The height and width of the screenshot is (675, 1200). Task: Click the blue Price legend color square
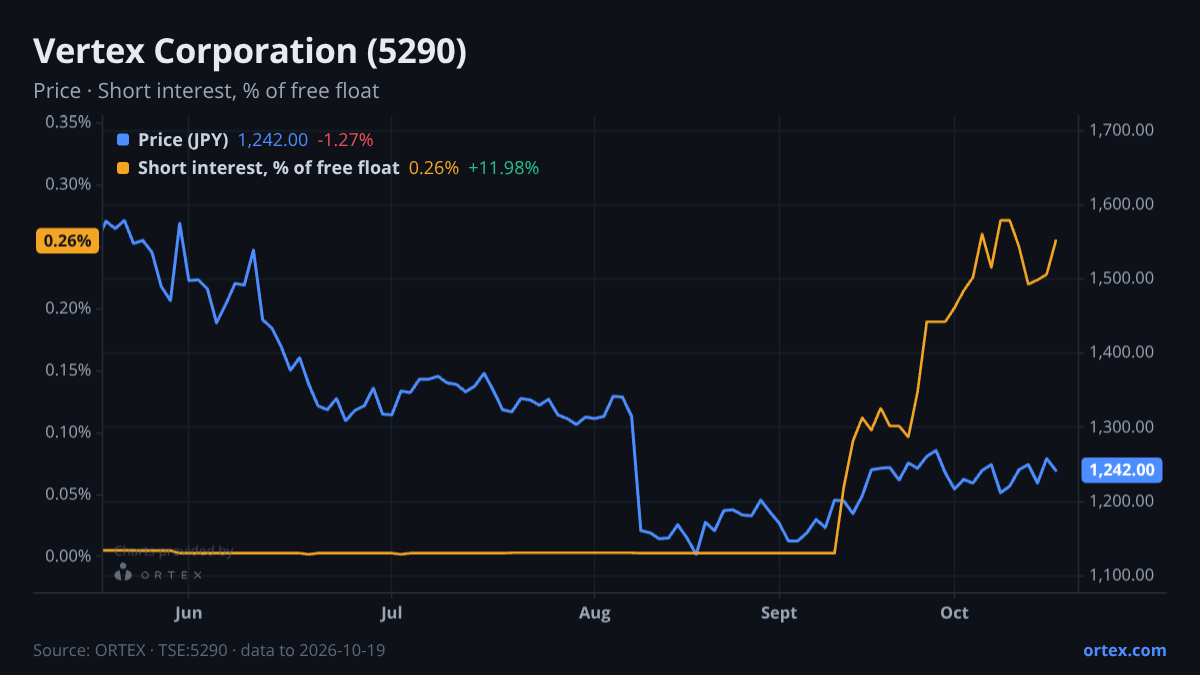pyautogui.click(x=123, y=140)
